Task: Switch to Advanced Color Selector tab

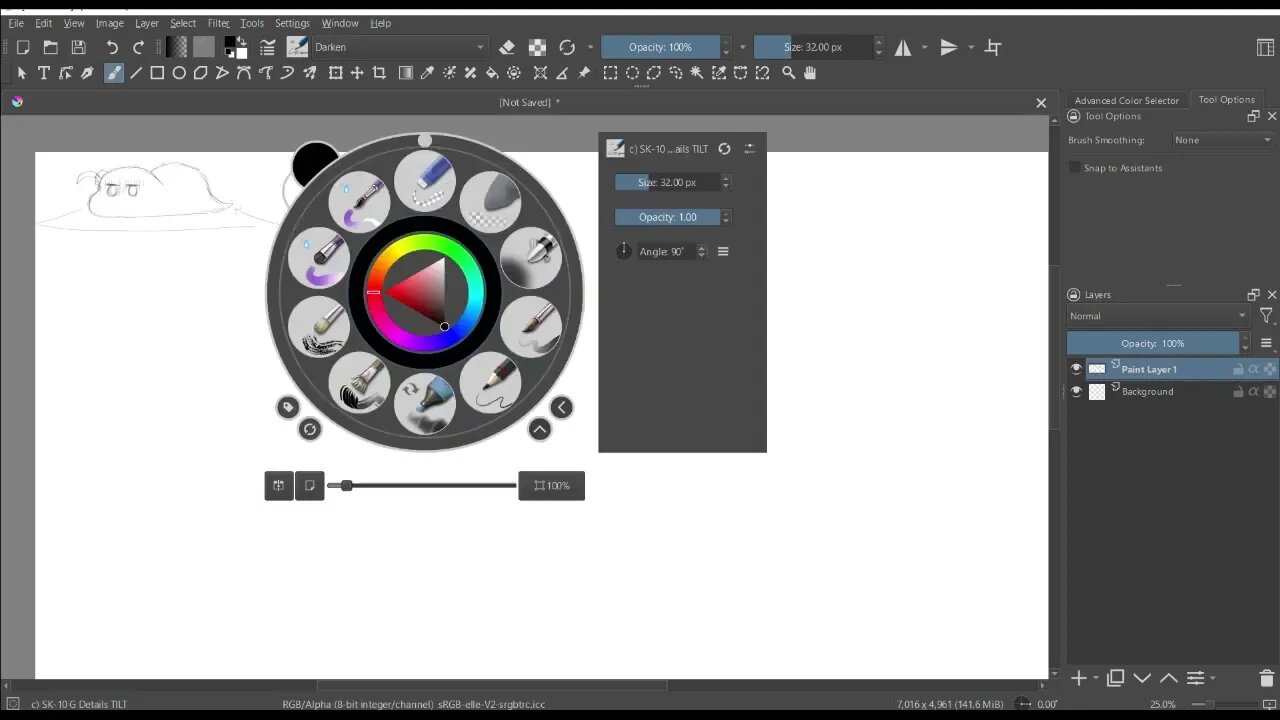Action: pyautogui.click(x=1126, y=100)
